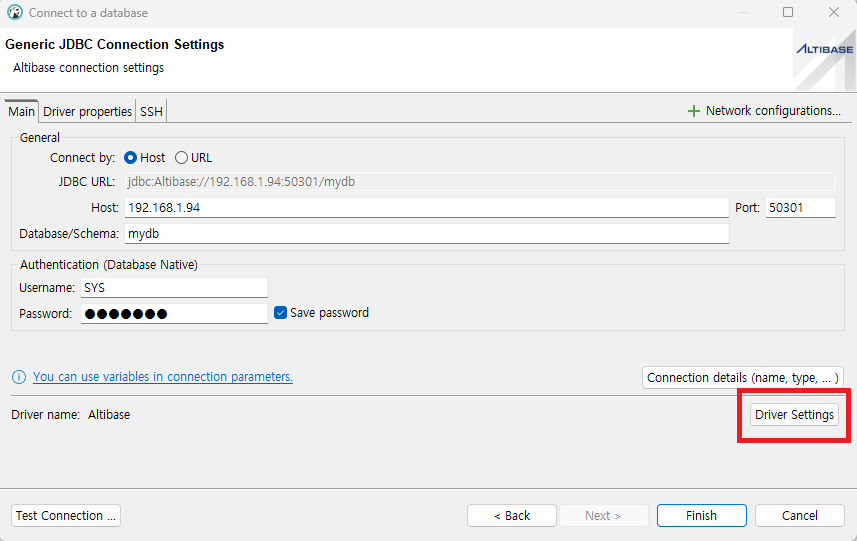Click the Test Connection button
Image resolution: width=857 pixels, height=541 pixels.
coord(66,516)
